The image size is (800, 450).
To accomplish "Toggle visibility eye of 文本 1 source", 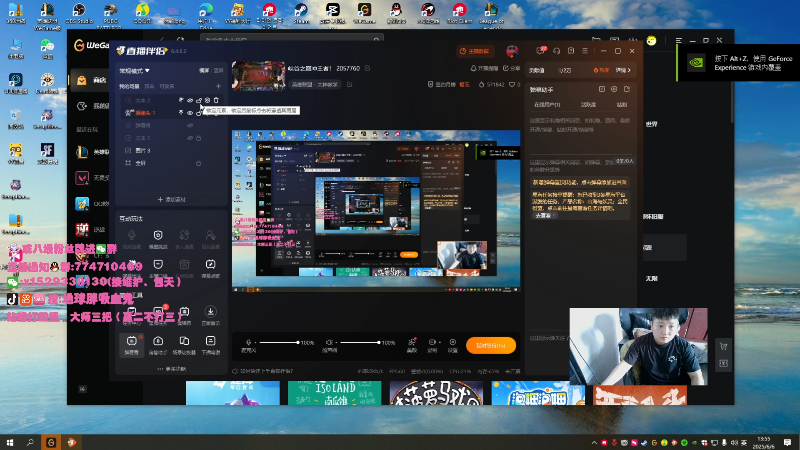I will 190,138.
